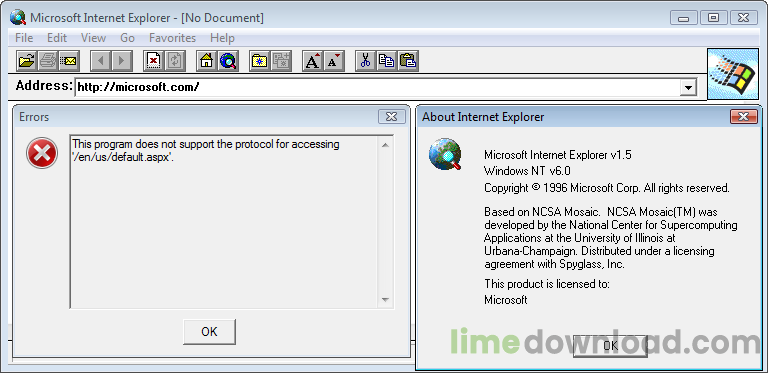
Task: Open the Edit menu
Action: [57, 38]
